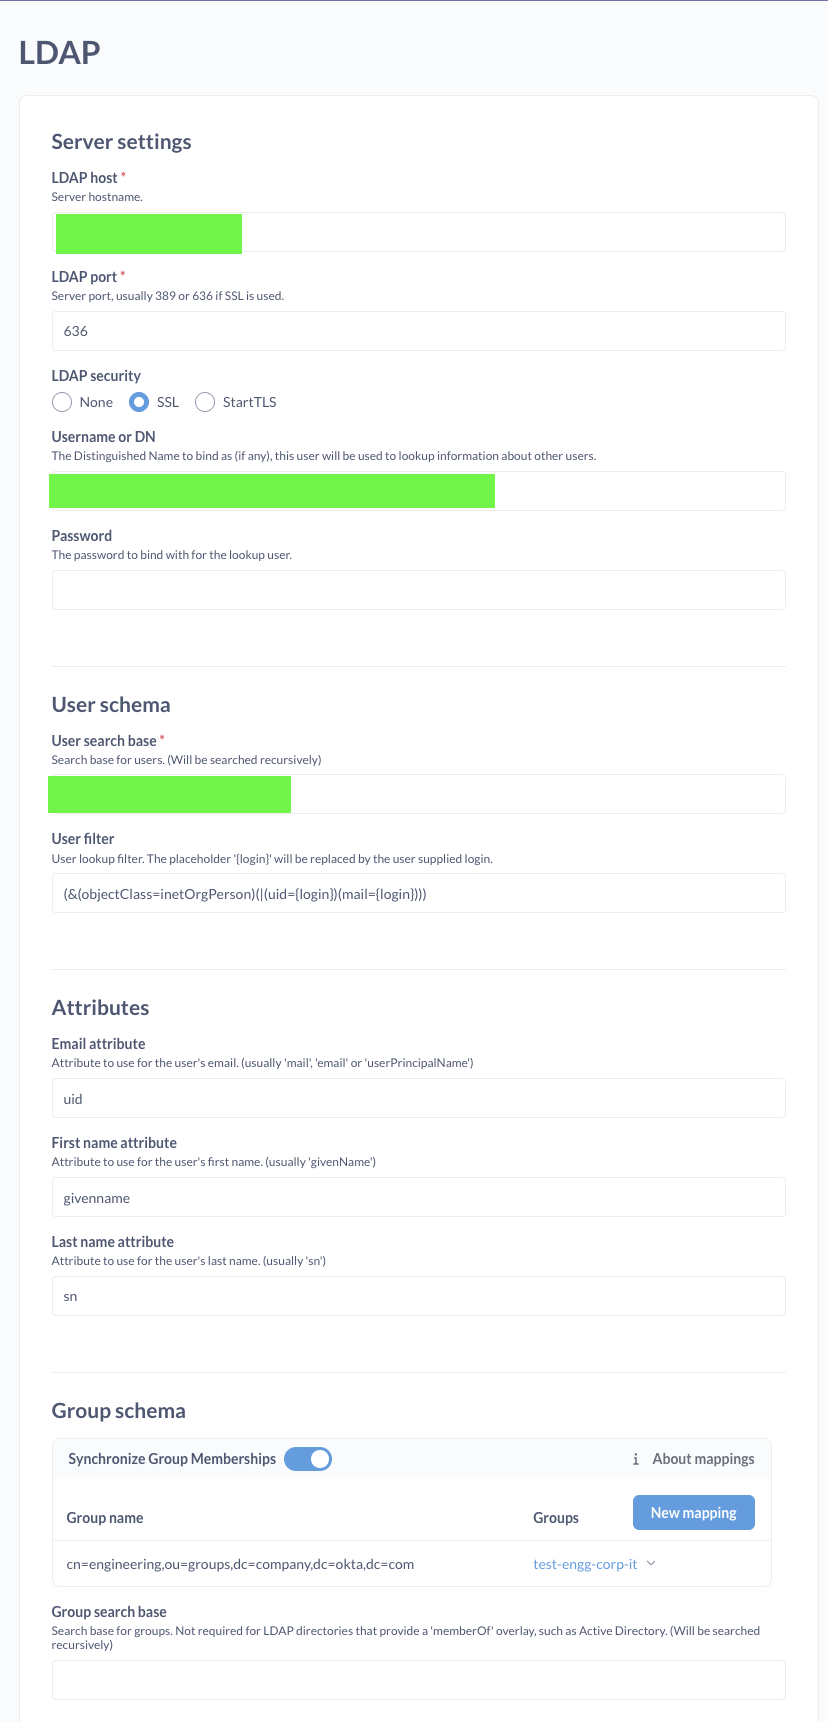
Task: Click the New mapping button
Action: pyautogui.click(x=693, y=1513)
